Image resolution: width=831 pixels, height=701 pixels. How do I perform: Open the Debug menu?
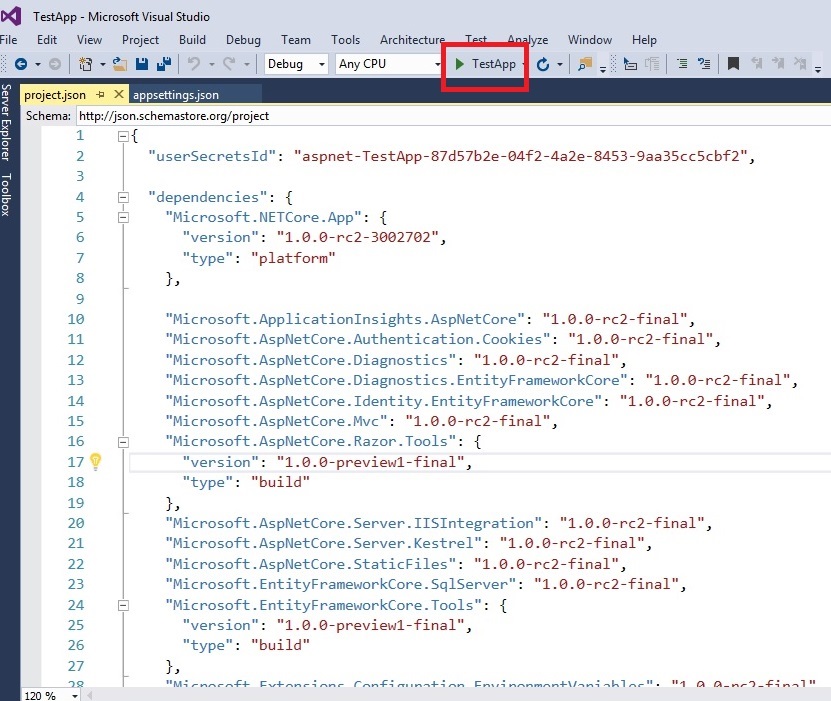[243, 40]
